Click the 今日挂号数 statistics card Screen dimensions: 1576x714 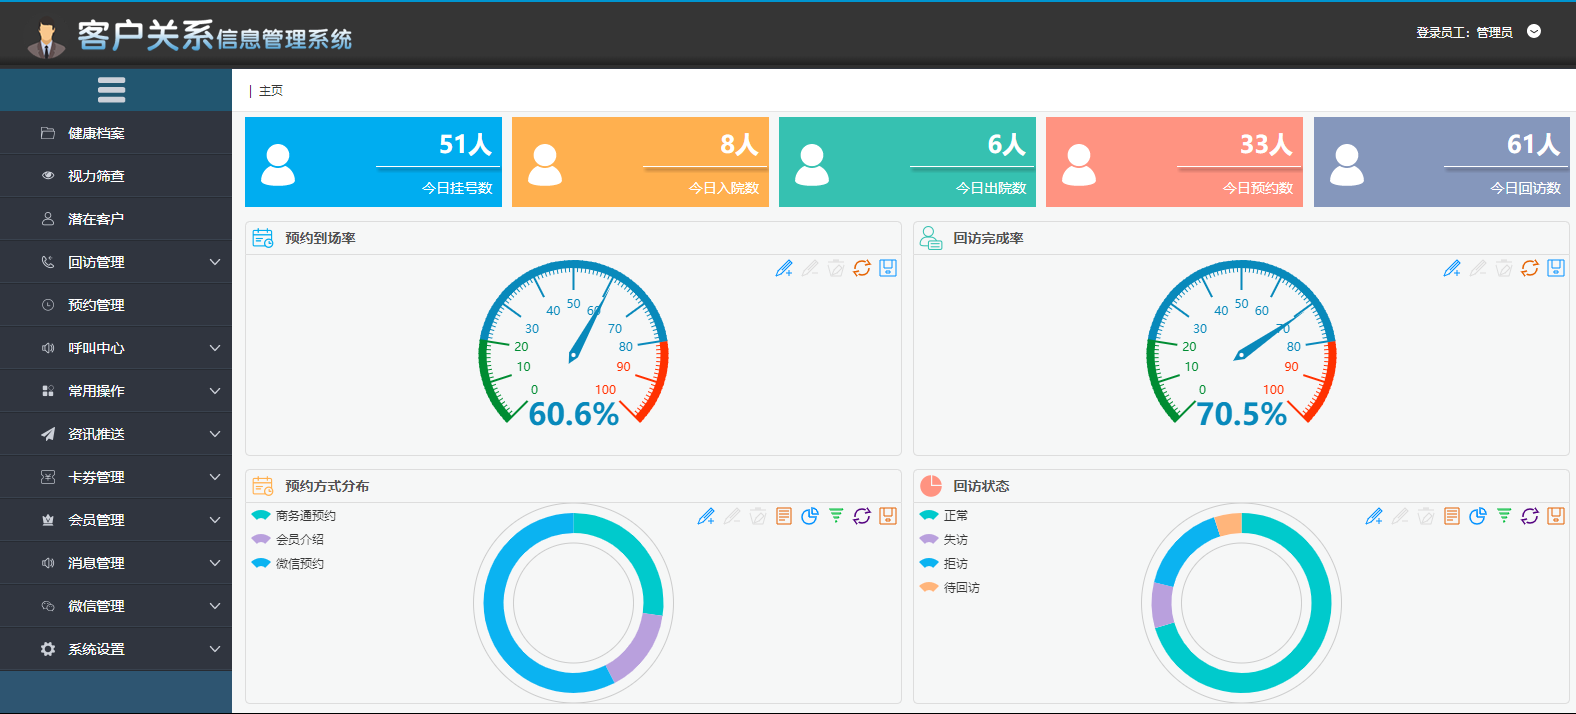point(373,162)
